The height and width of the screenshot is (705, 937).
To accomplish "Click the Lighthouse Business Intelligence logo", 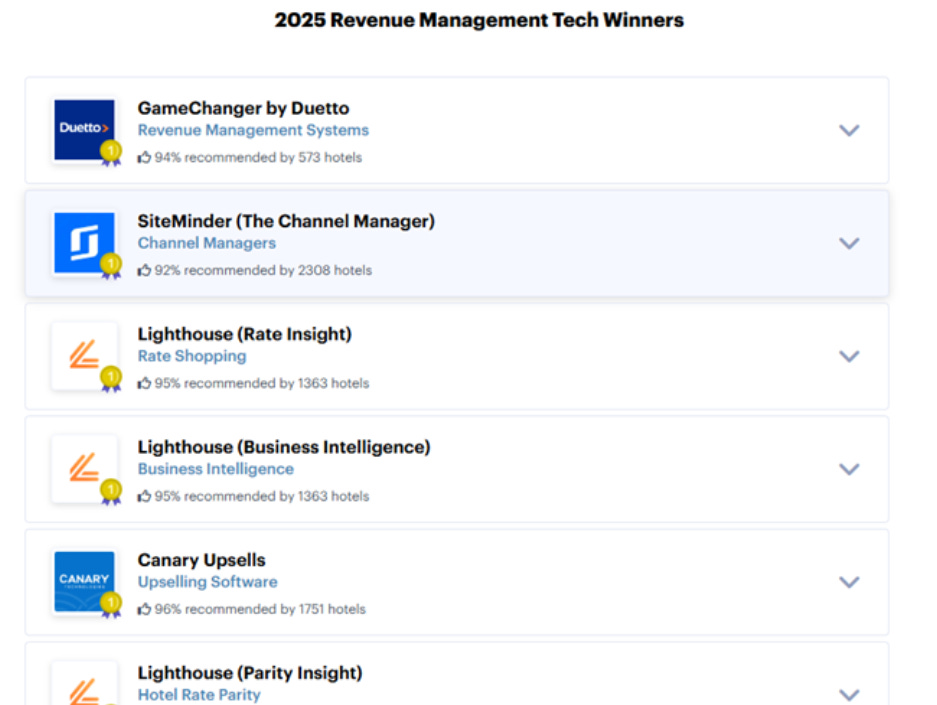I will pos(84,468).
